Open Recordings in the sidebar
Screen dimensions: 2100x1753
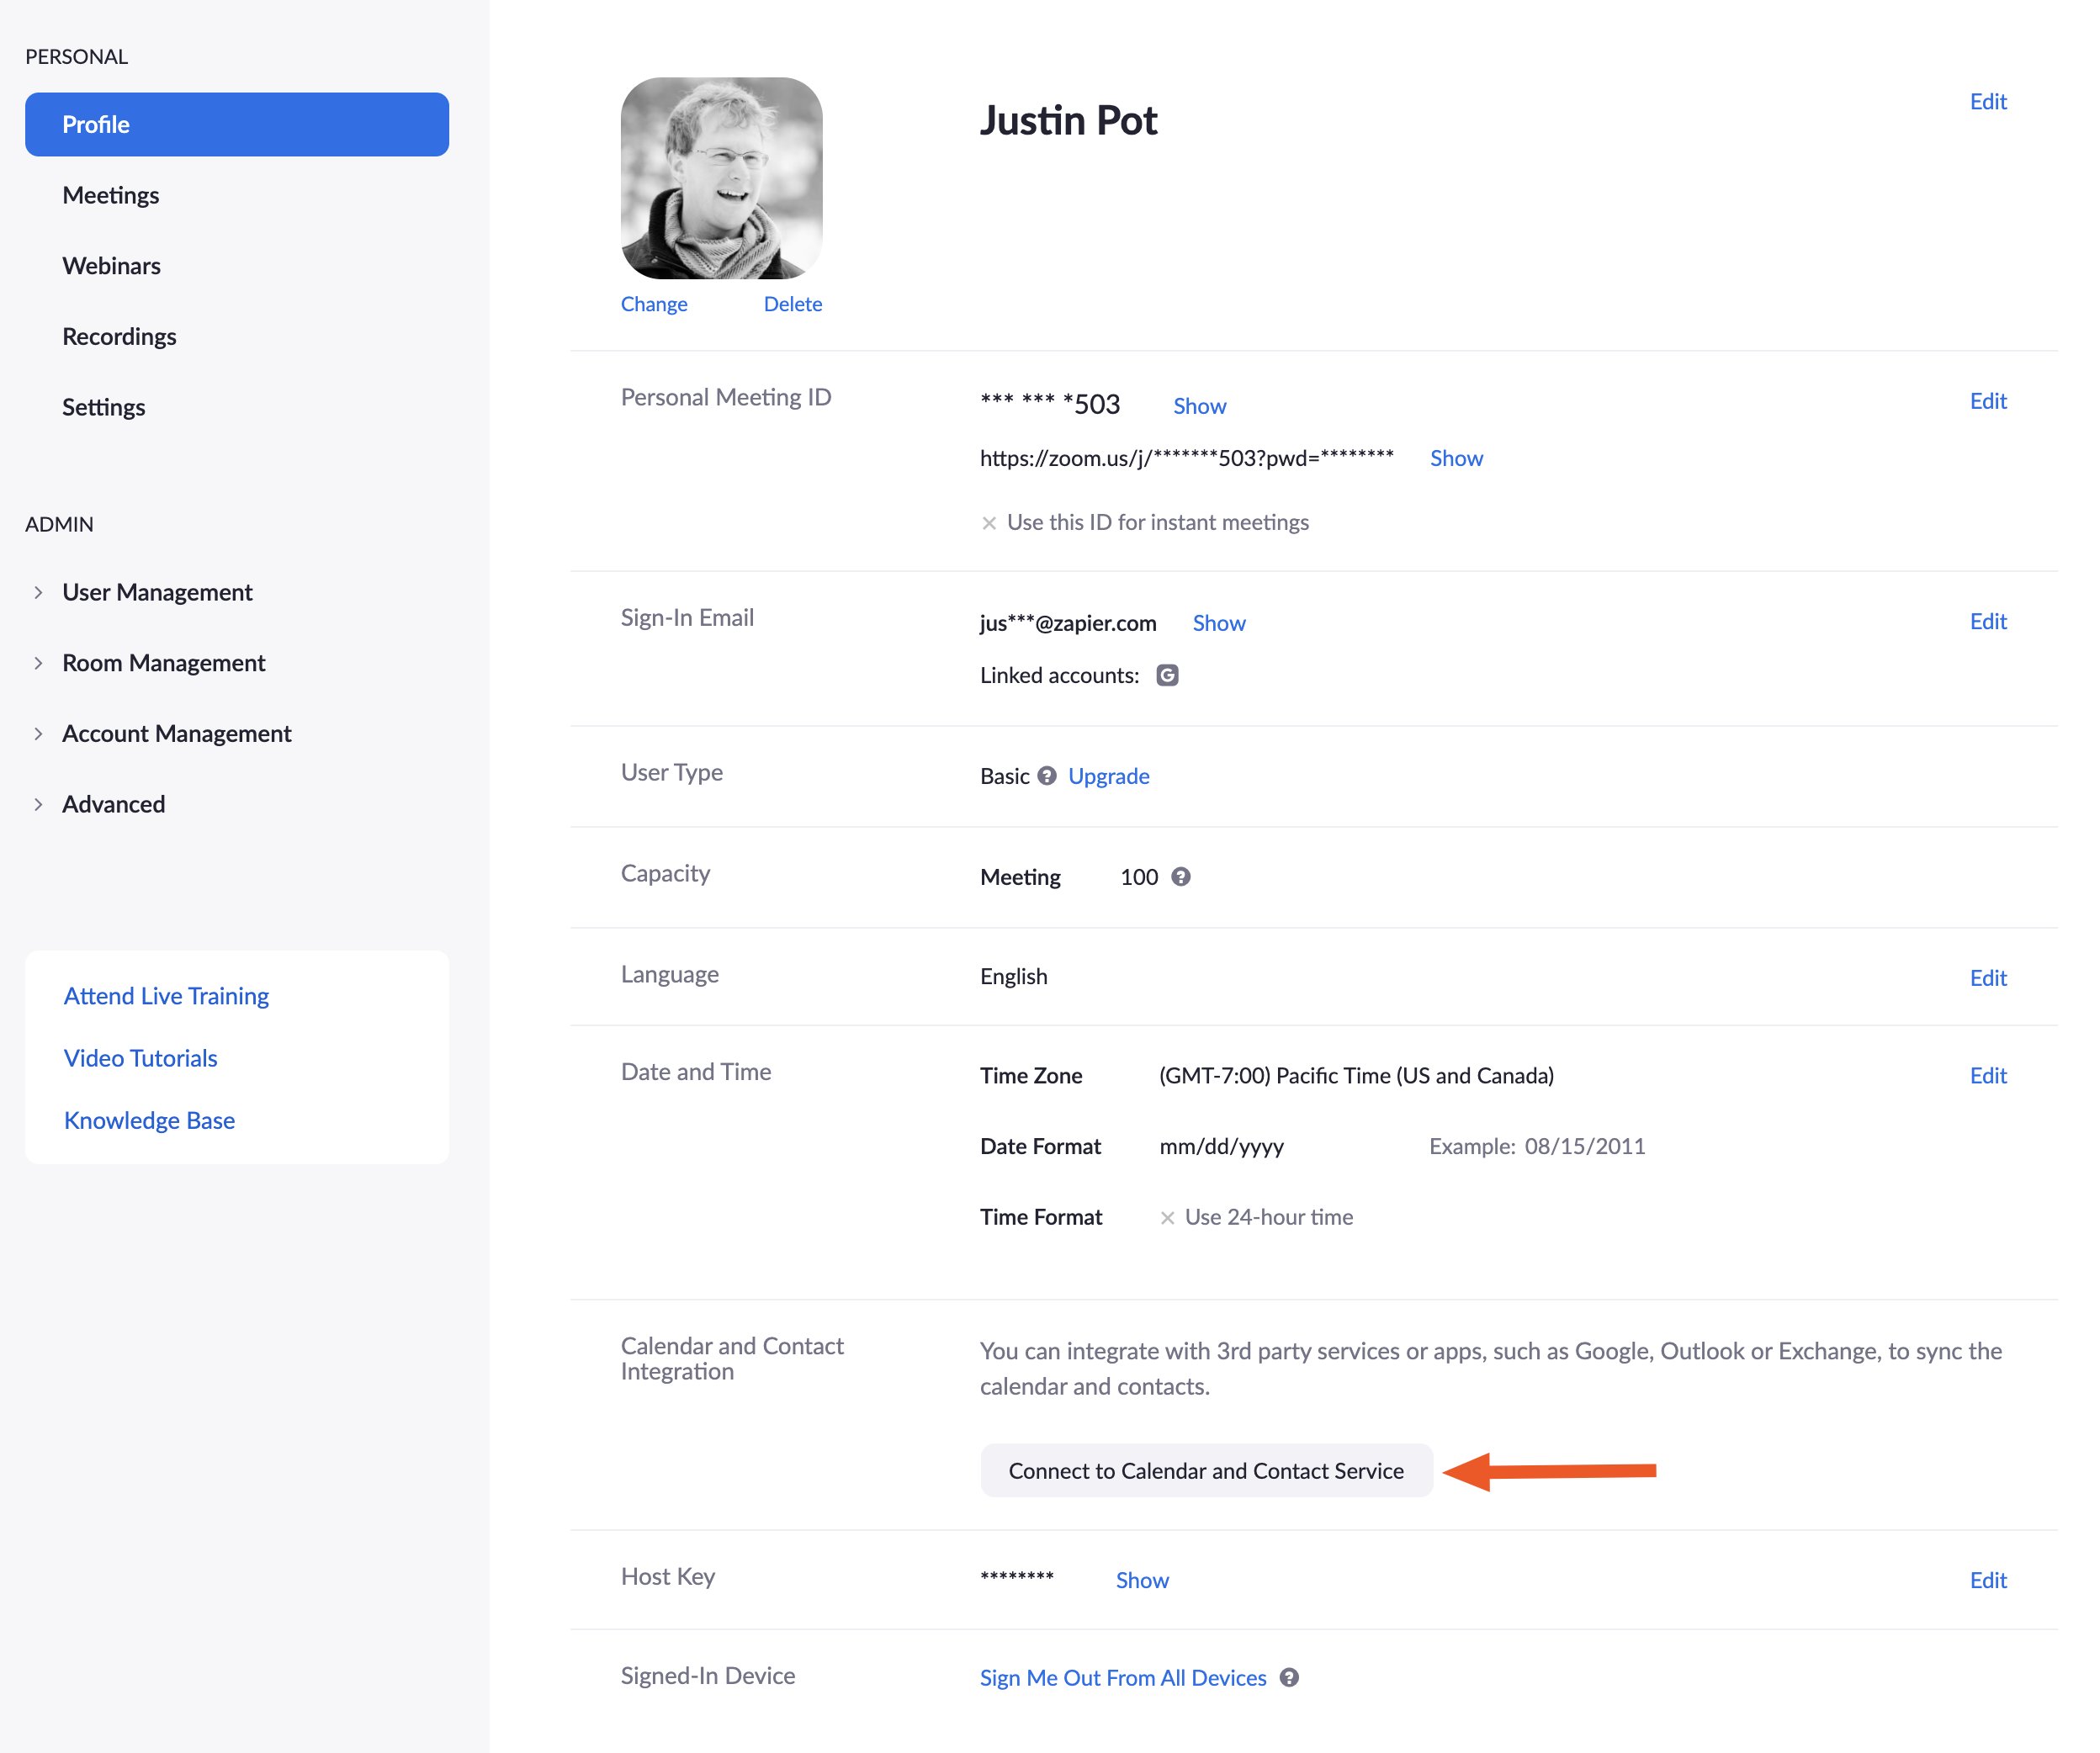point(119,336)
